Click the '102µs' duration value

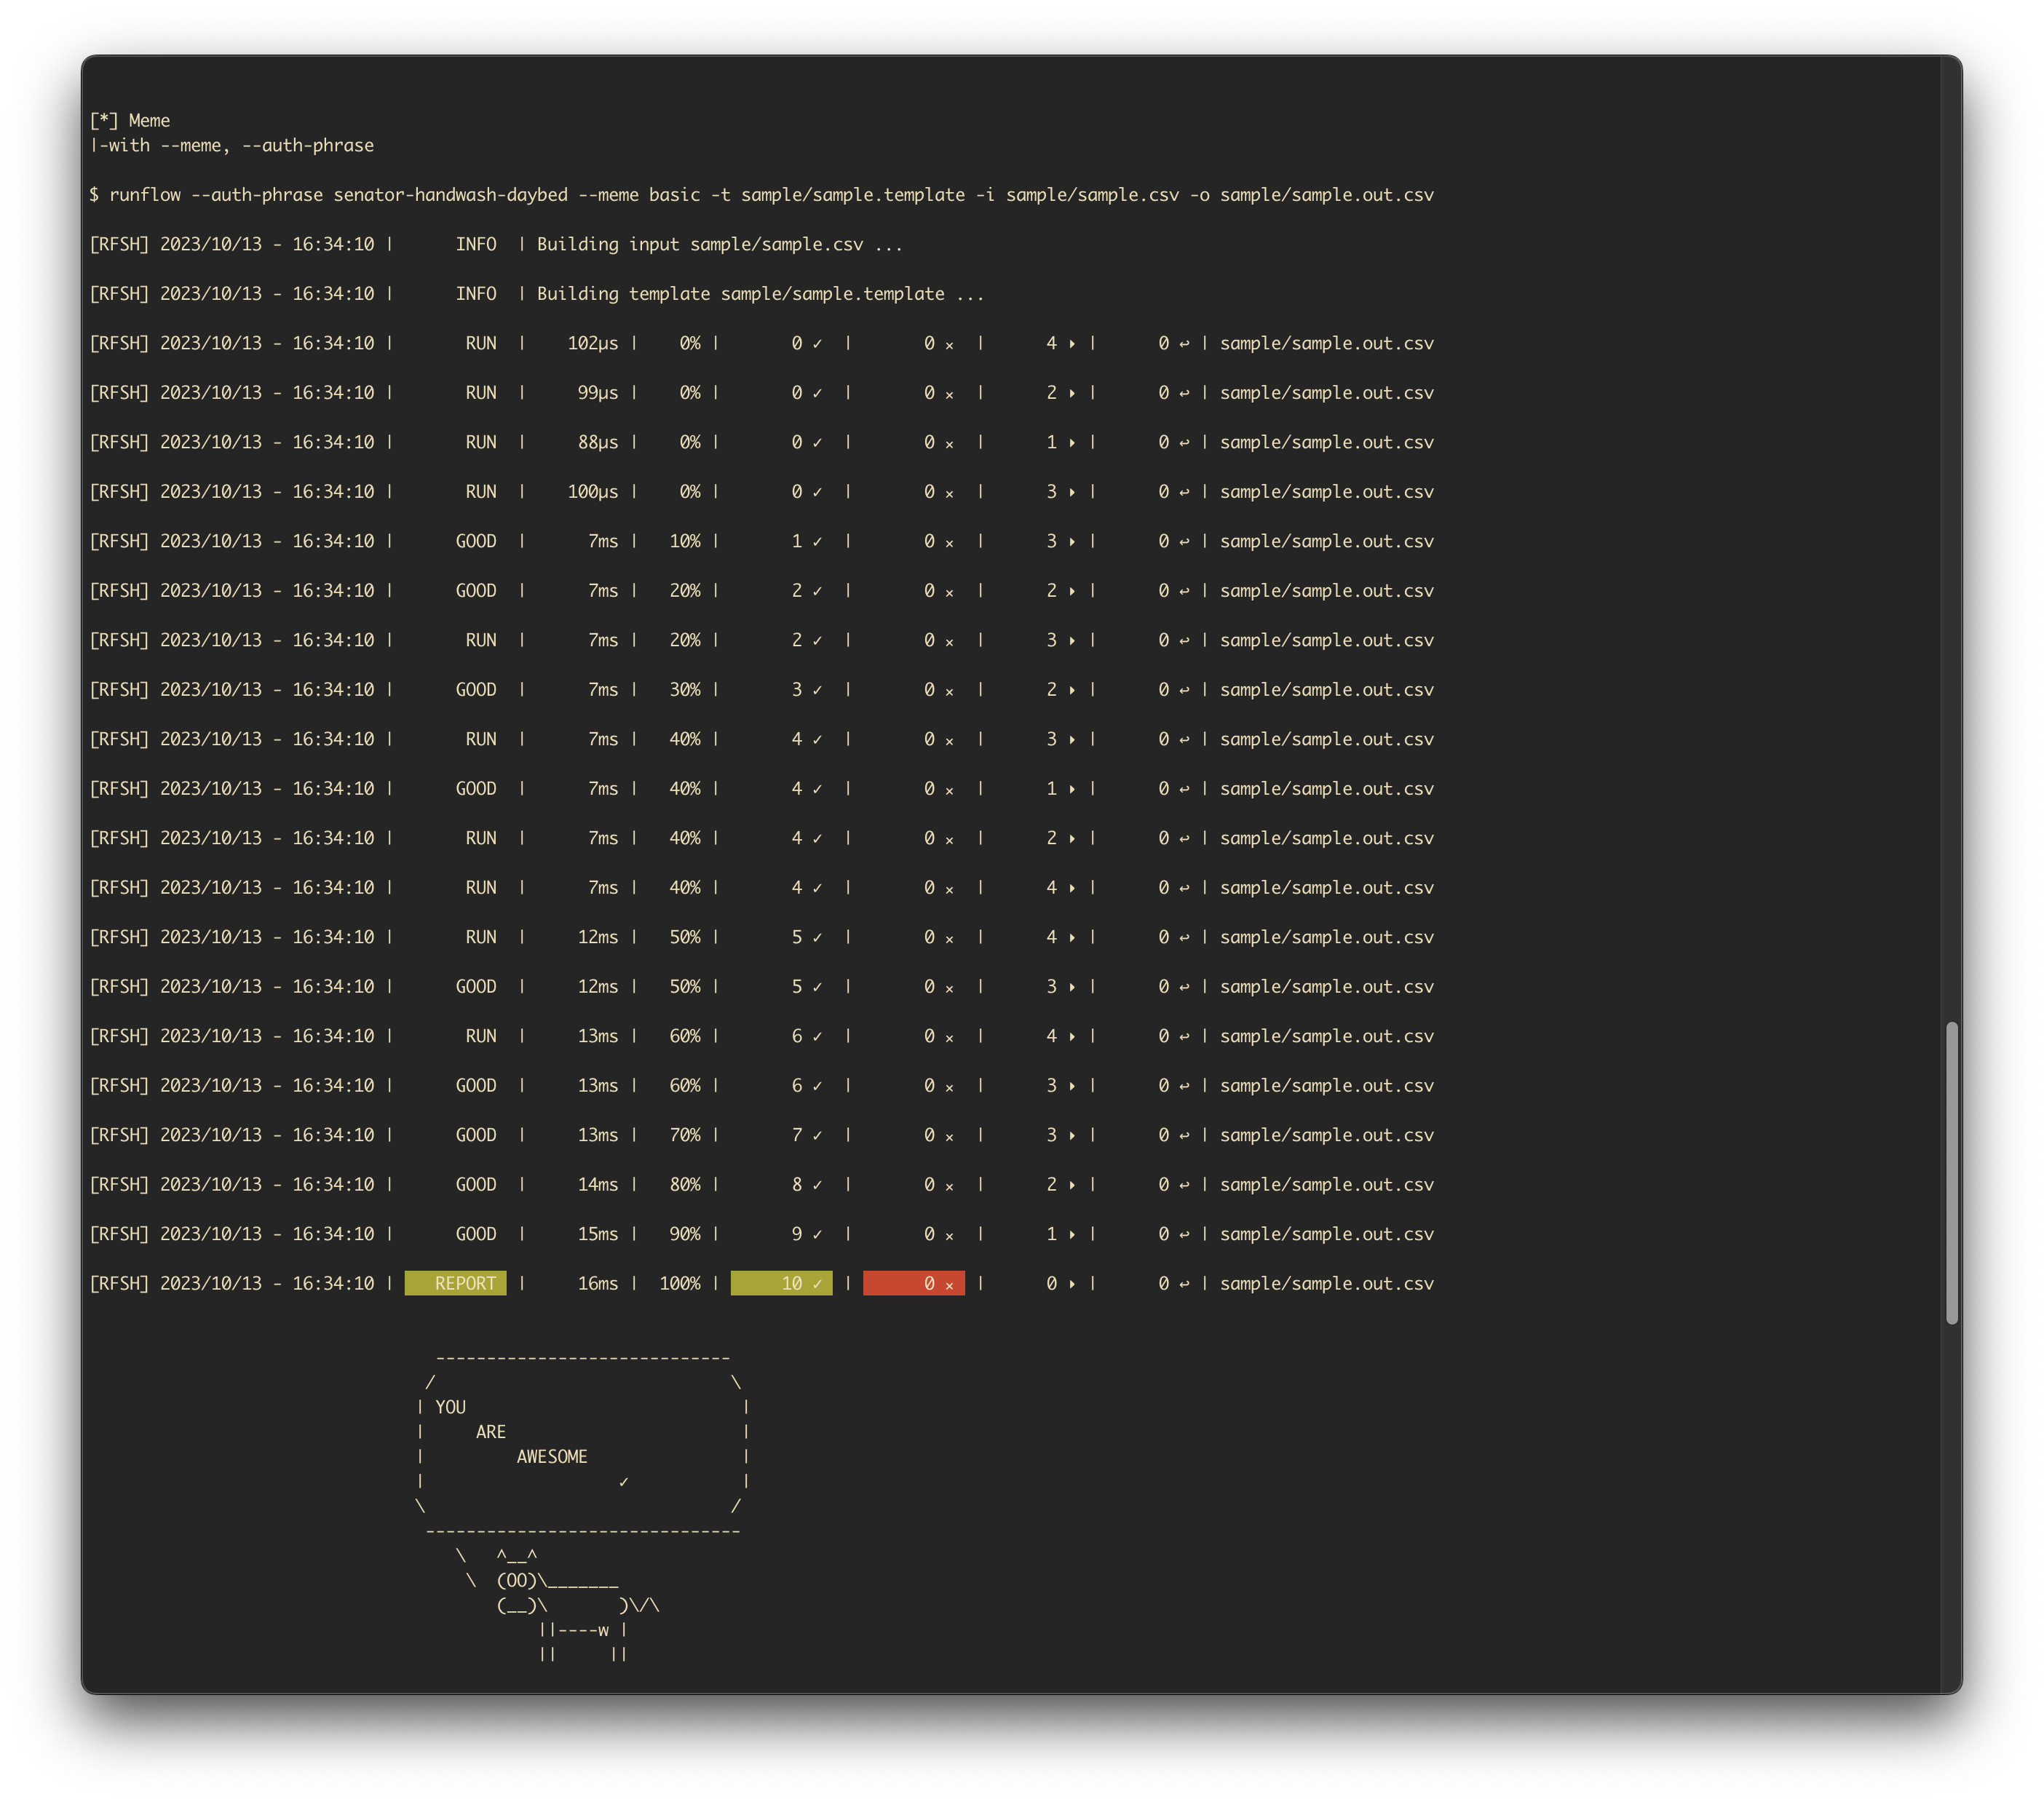coord(593,343)
